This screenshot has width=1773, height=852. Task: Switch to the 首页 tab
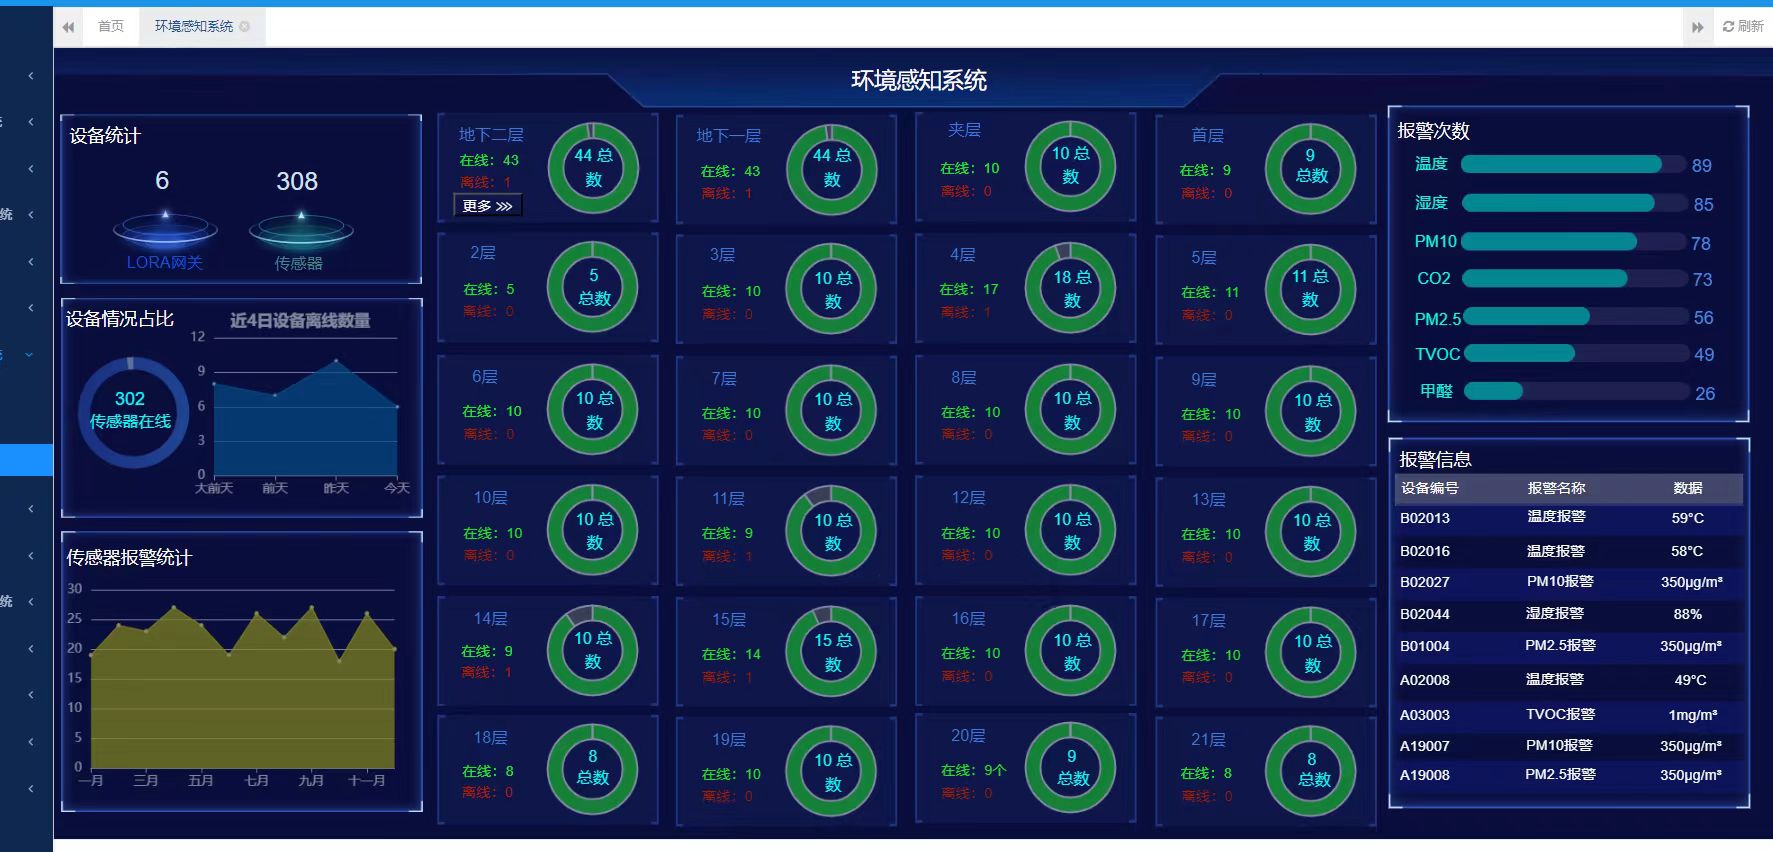[x=111, y=27]
